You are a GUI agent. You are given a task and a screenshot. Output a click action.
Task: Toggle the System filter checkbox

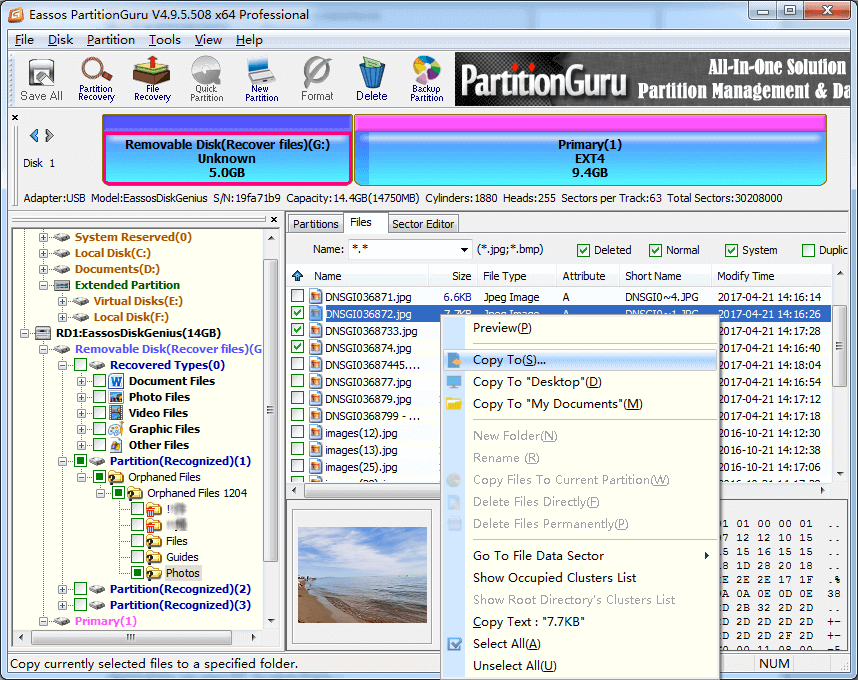(731, 250)
